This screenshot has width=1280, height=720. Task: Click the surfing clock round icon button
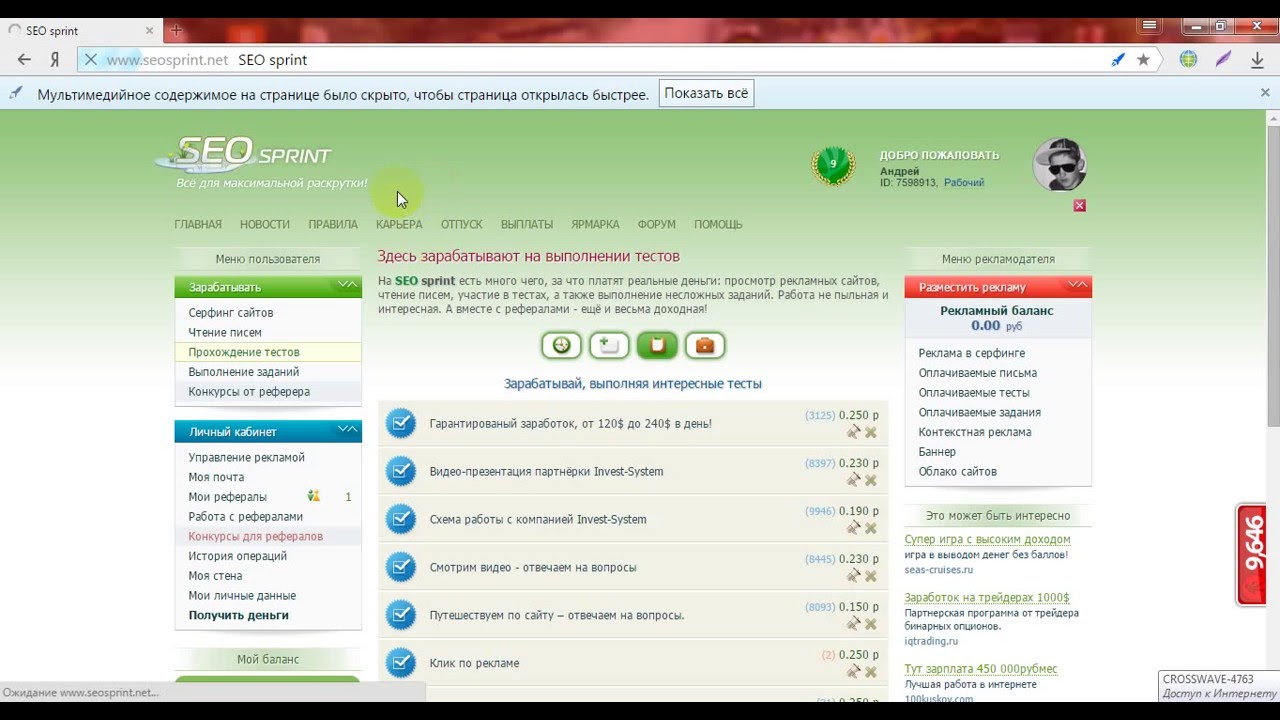(561, 345)
